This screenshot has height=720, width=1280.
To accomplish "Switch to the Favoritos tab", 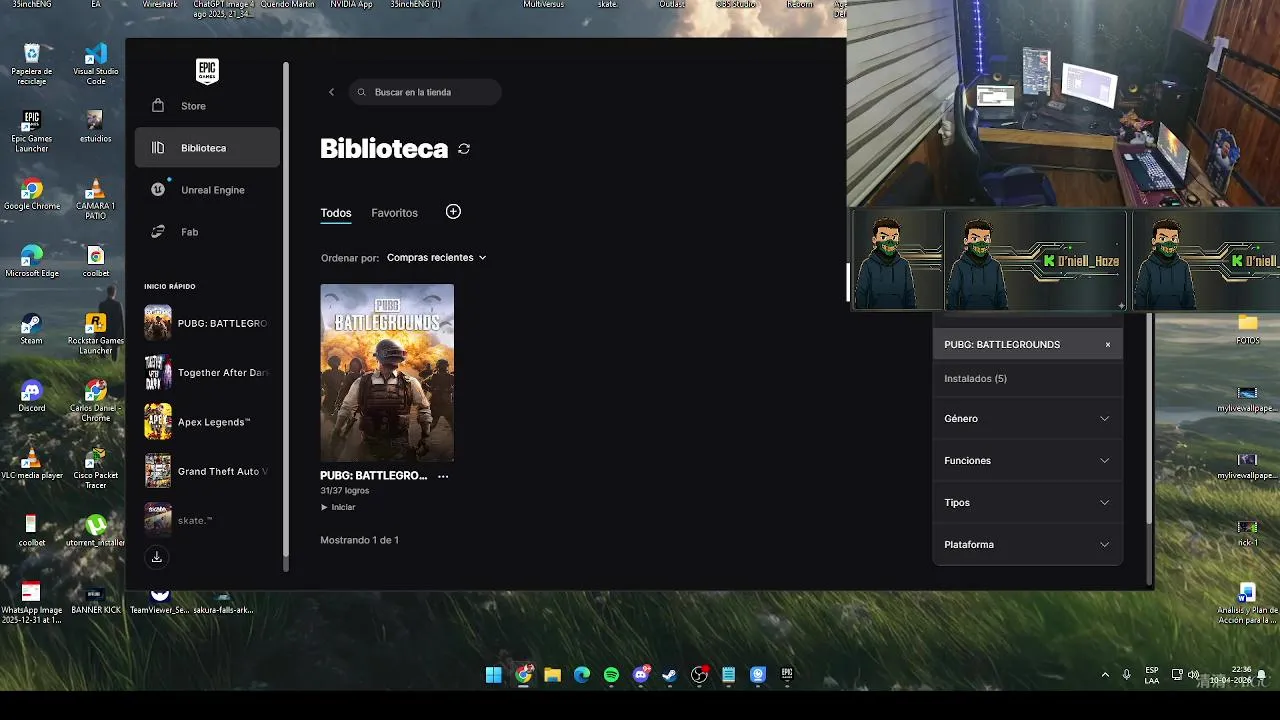I will (x=394, y=213).
